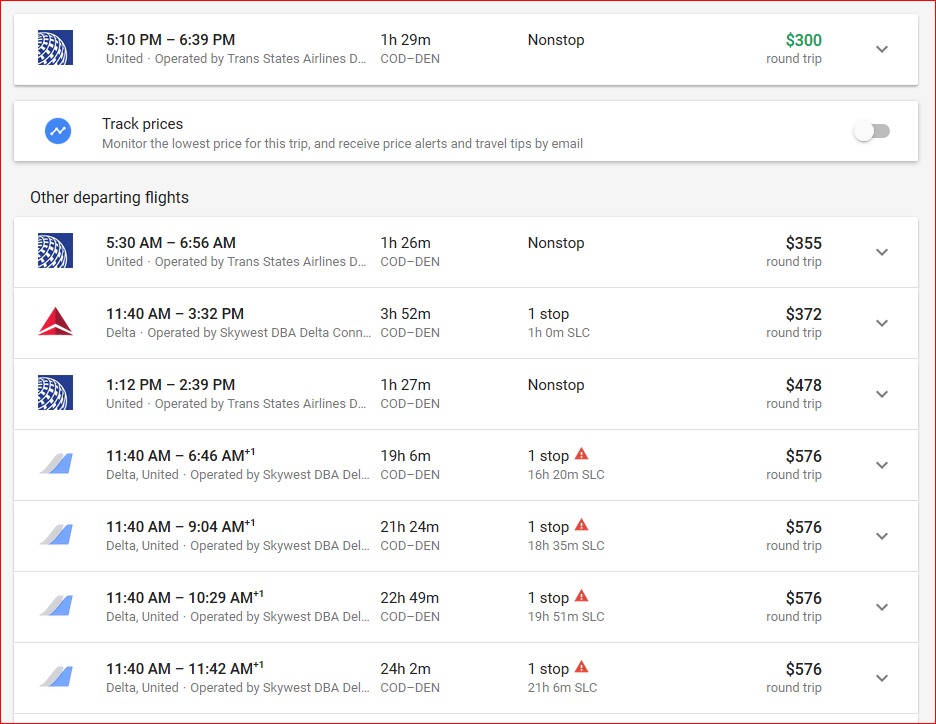Select the 5:10 PM – 6:39 PM flight

pyautogui.click(x=171, y=40)
